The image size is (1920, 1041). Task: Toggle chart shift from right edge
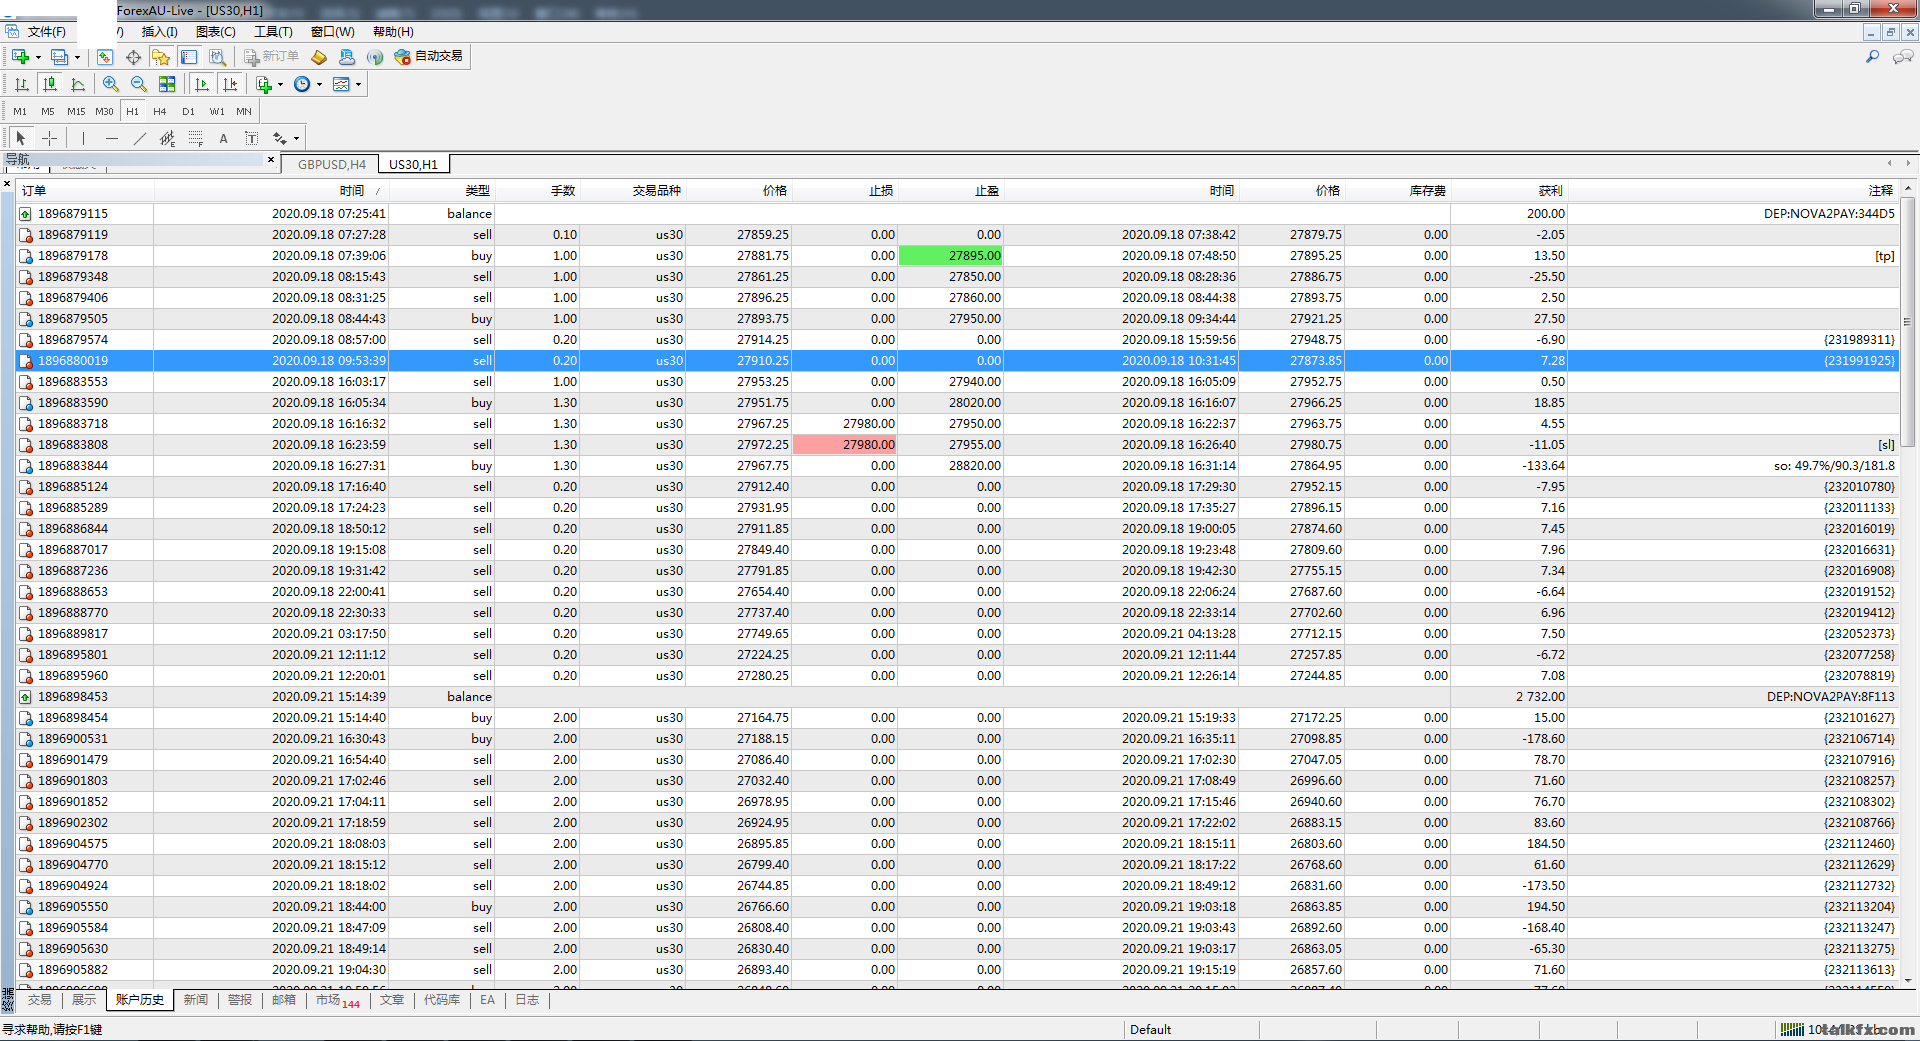click(x=230, y=85)
